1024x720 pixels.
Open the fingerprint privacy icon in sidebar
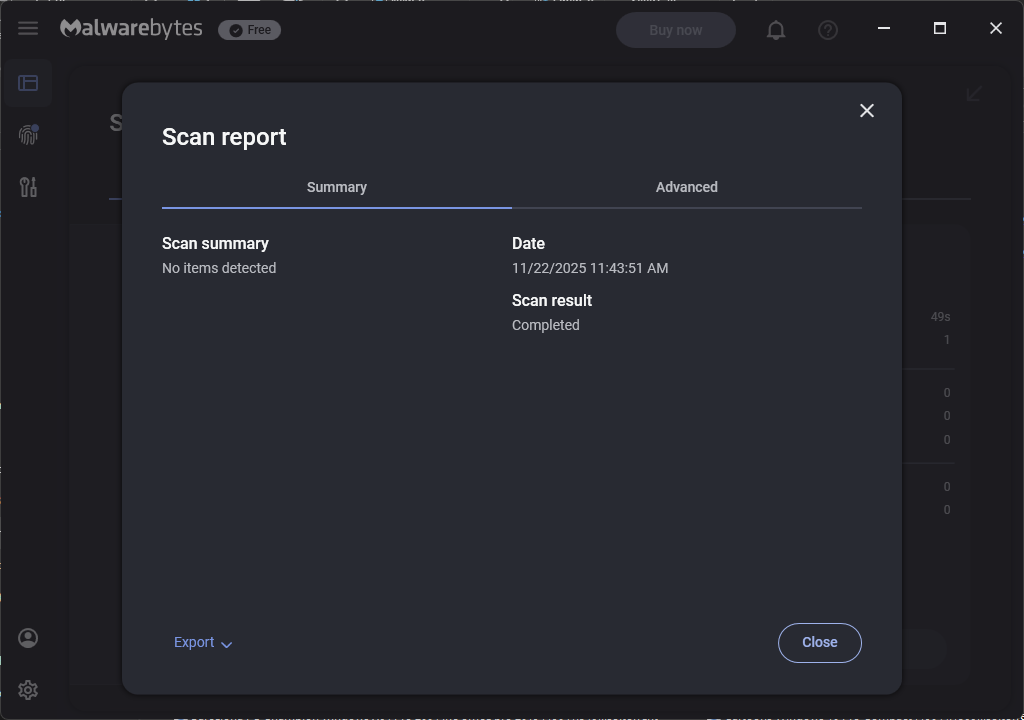click(x=28, y=135)
